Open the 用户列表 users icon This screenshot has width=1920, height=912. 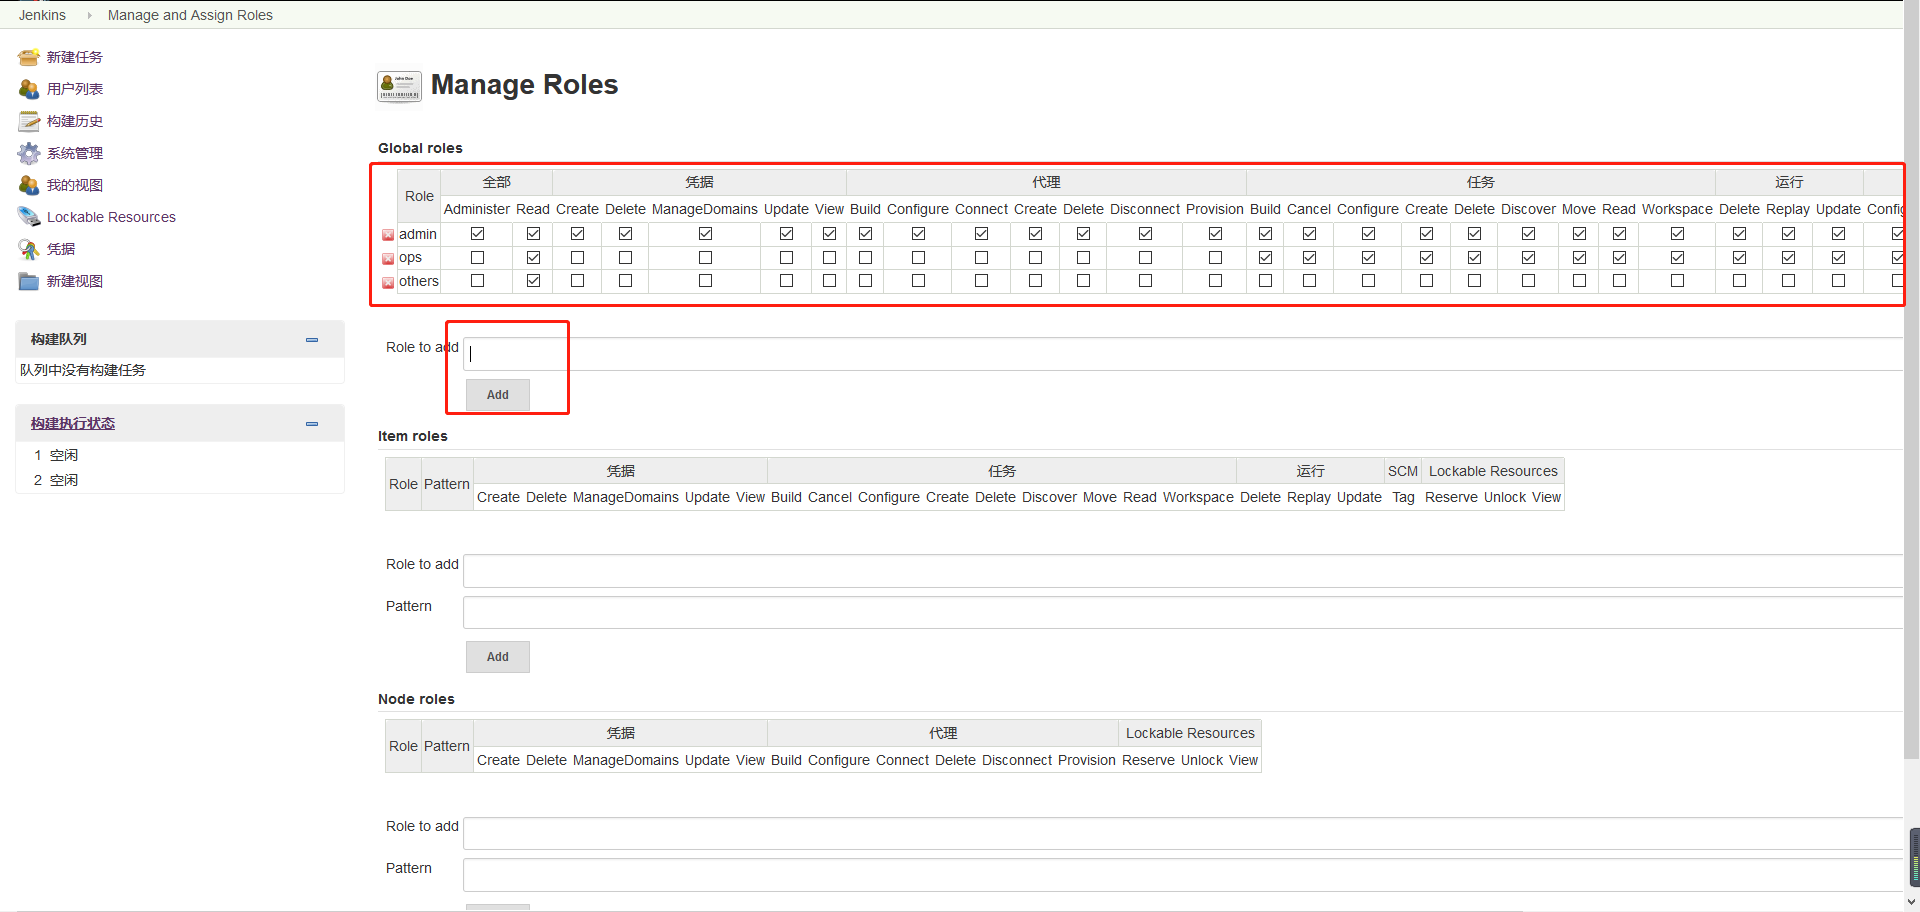28,89
